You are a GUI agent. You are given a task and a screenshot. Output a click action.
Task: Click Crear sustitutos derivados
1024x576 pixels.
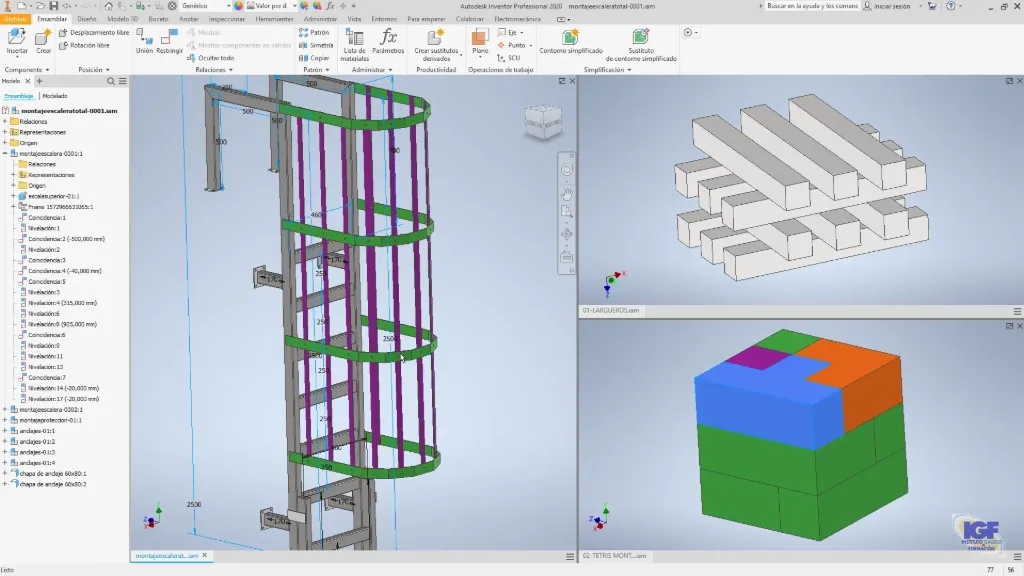pos(436,45)
